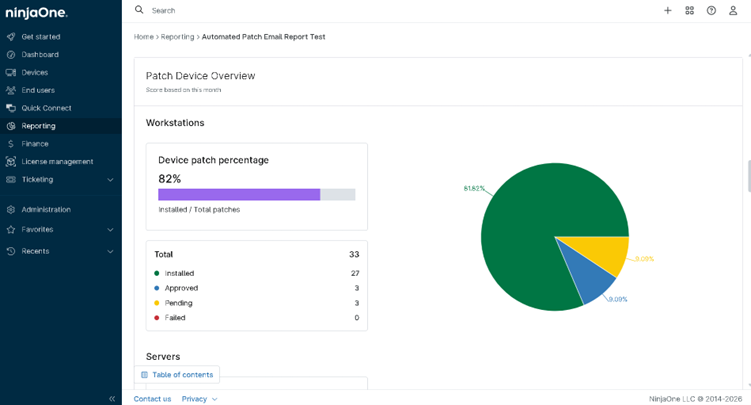
Task: Click the Dashboard gauge icon
Action: click(x=11, y=55)
